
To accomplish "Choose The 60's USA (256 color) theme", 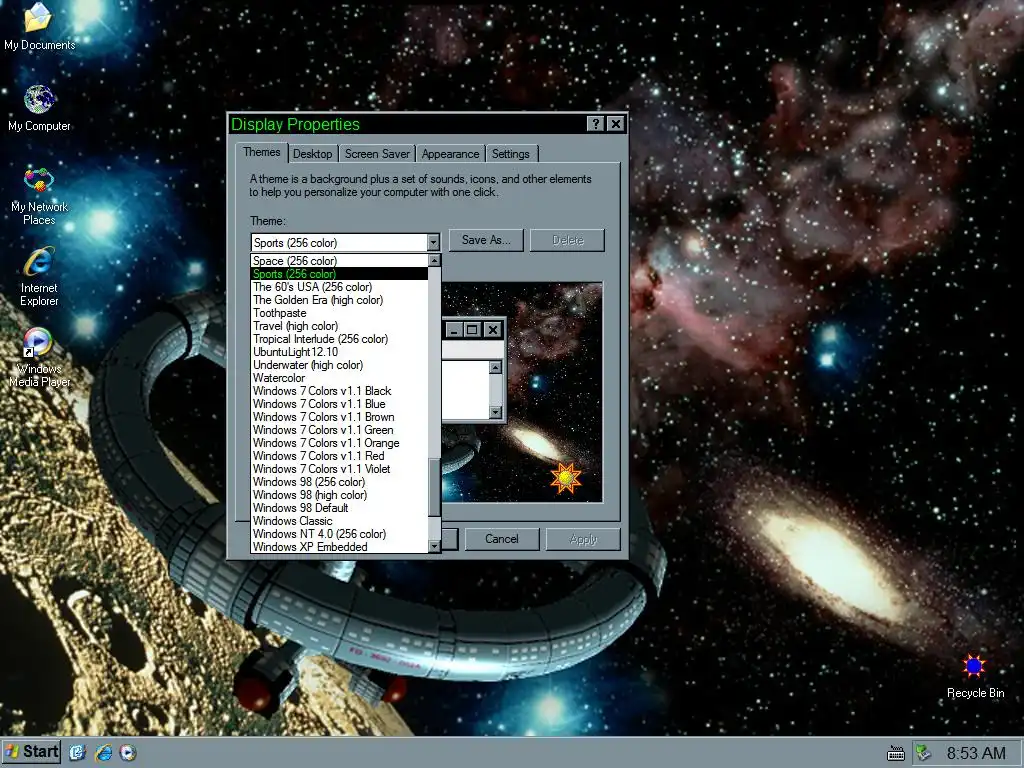I will point(340,287).
